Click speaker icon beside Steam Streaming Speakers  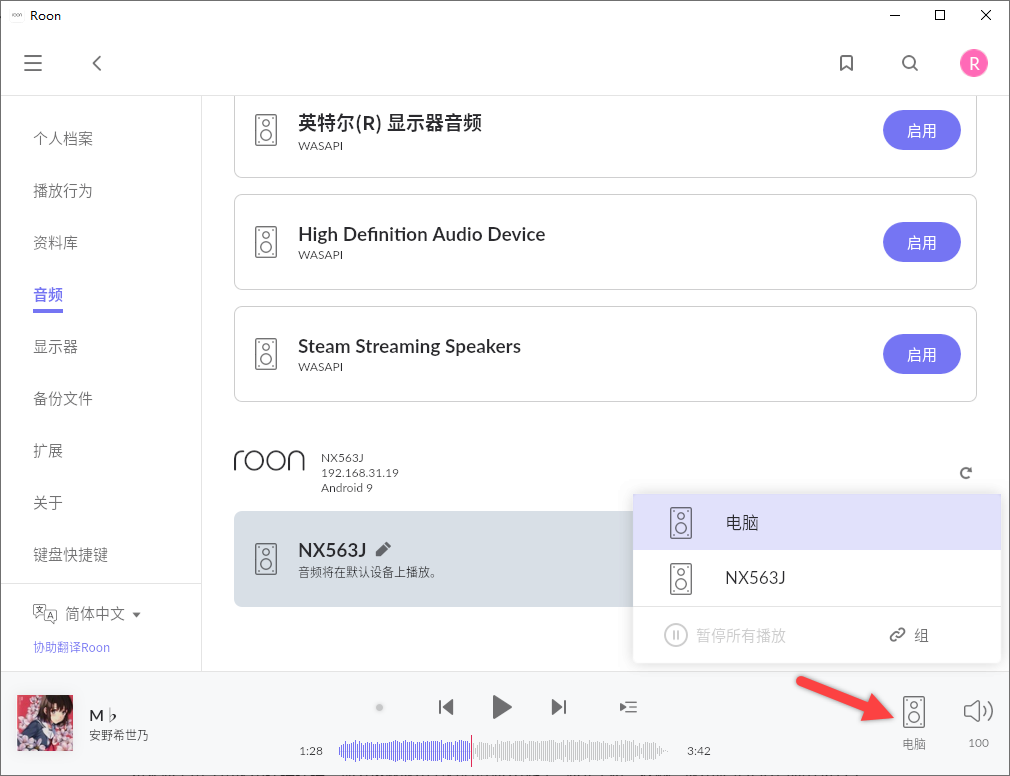click(x=266, y=354)
